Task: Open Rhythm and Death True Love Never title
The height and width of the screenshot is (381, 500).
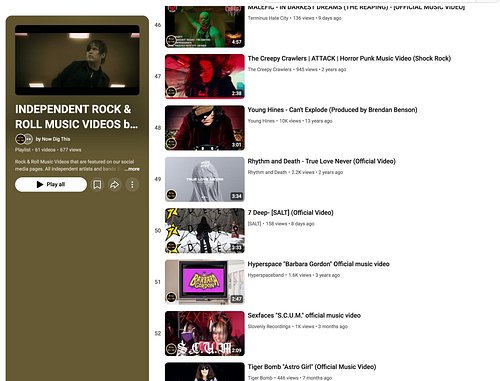Action: [x=321, y=161]
